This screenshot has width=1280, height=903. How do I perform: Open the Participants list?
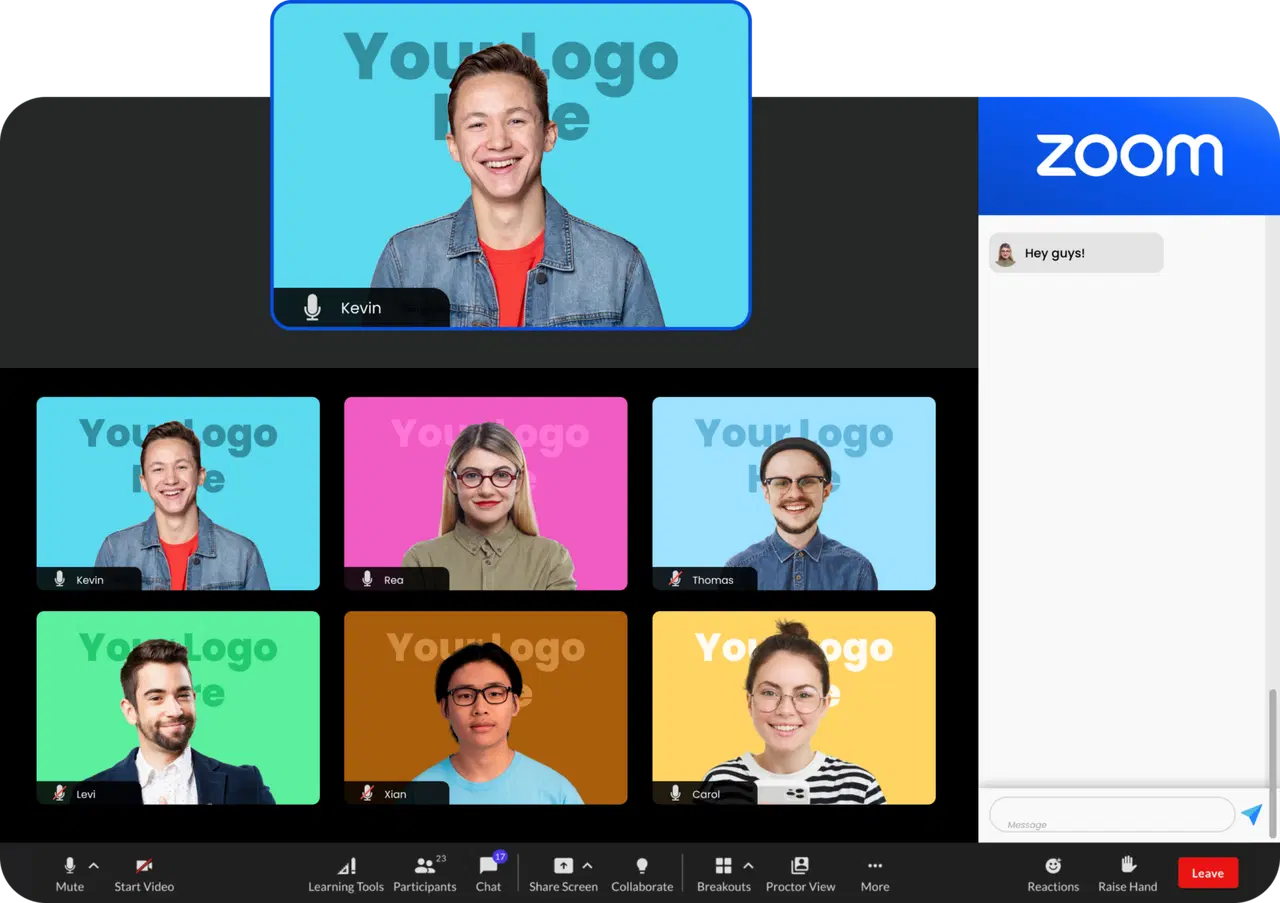click(425, 874)
